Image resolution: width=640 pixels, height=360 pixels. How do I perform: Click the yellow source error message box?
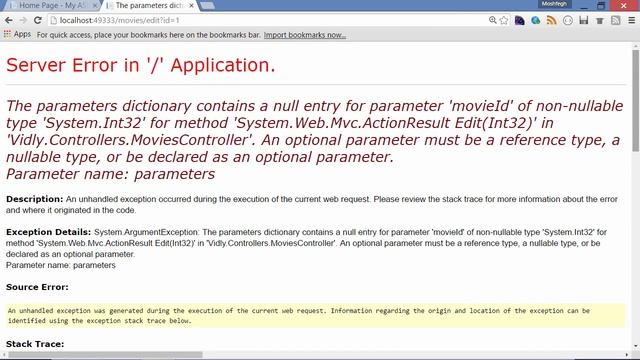pos(315,316)
